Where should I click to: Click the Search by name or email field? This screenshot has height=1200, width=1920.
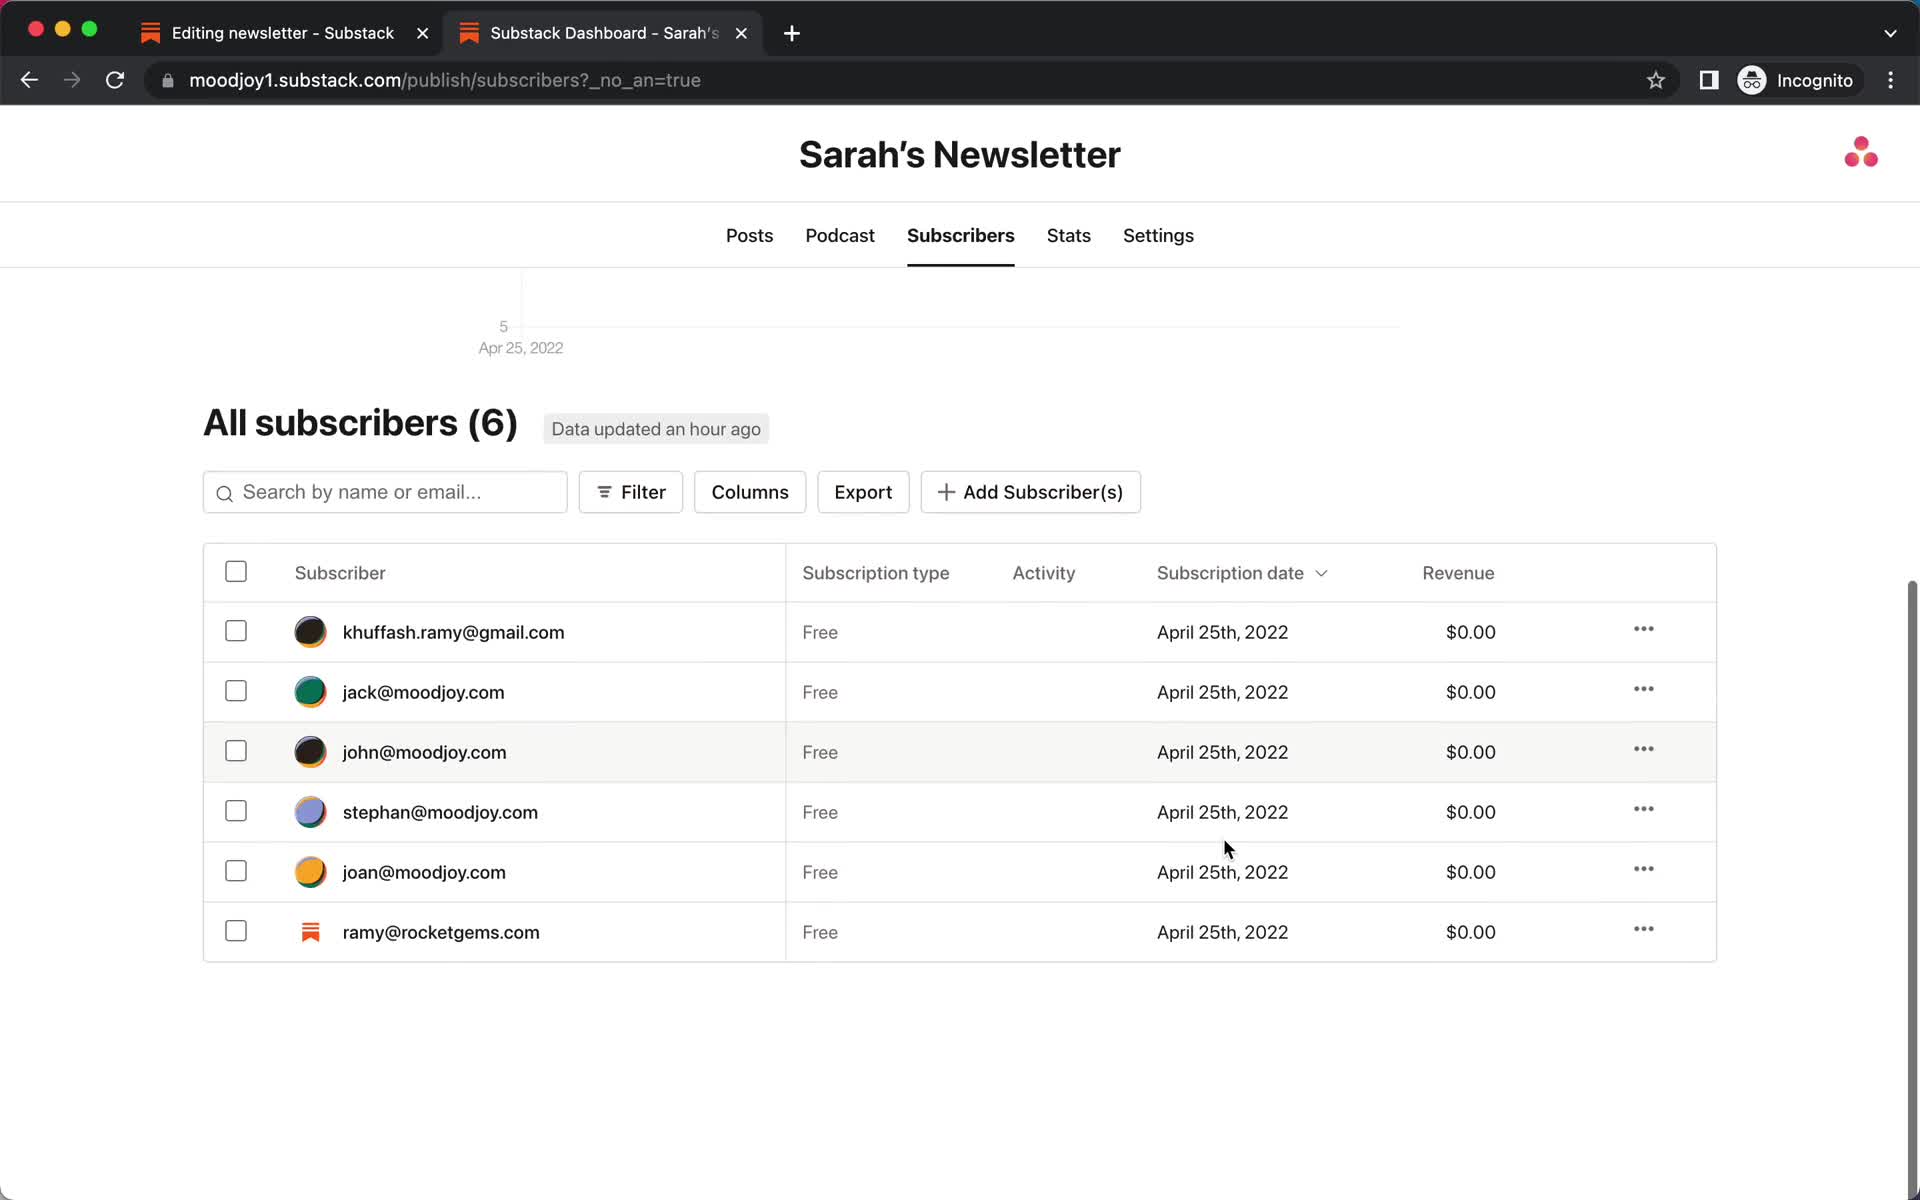[386, 492]
